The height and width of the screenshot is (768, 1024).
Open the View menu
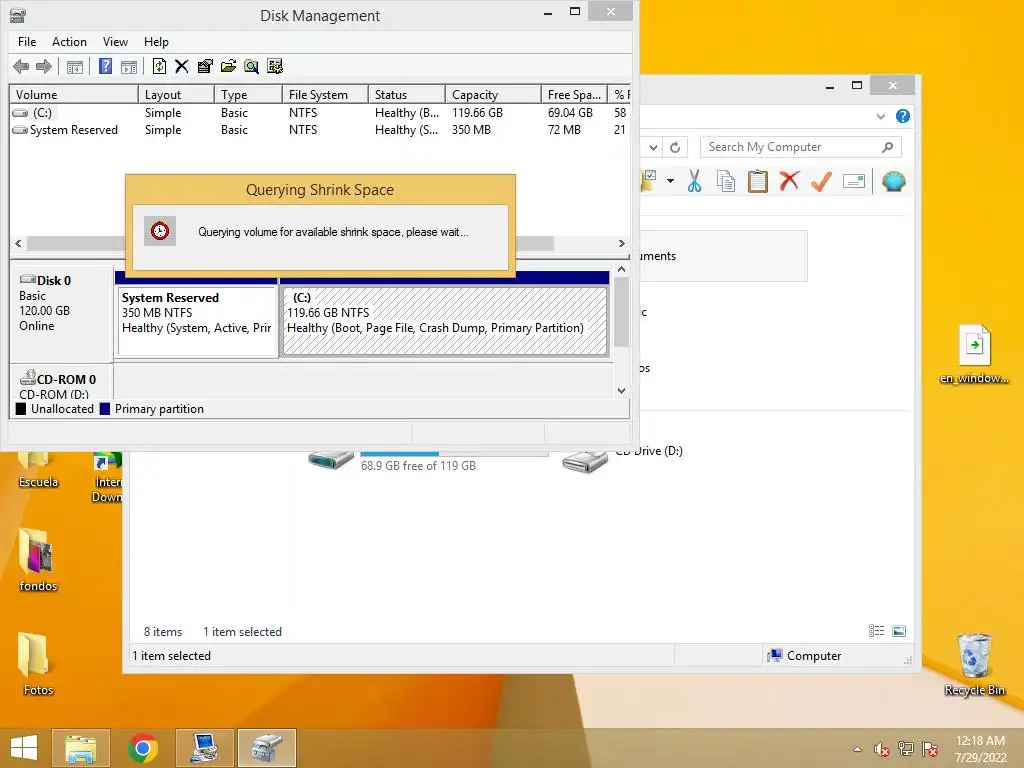coord(115,42)
